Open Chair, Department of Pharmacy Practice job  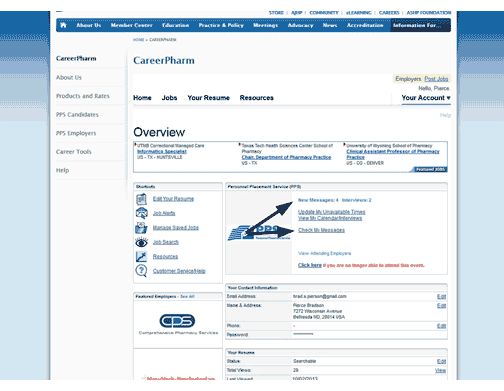(286, 157)
